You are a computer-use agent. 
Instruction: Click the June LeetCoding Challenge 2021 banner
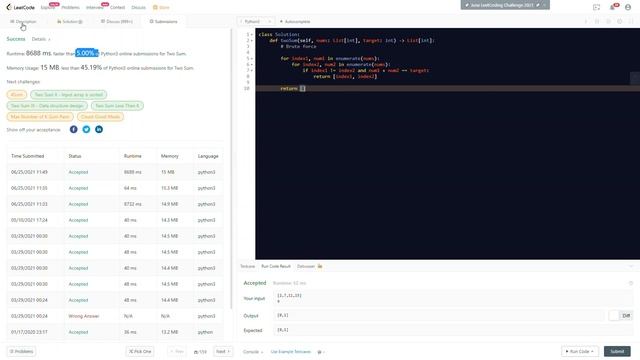[505, 5]
